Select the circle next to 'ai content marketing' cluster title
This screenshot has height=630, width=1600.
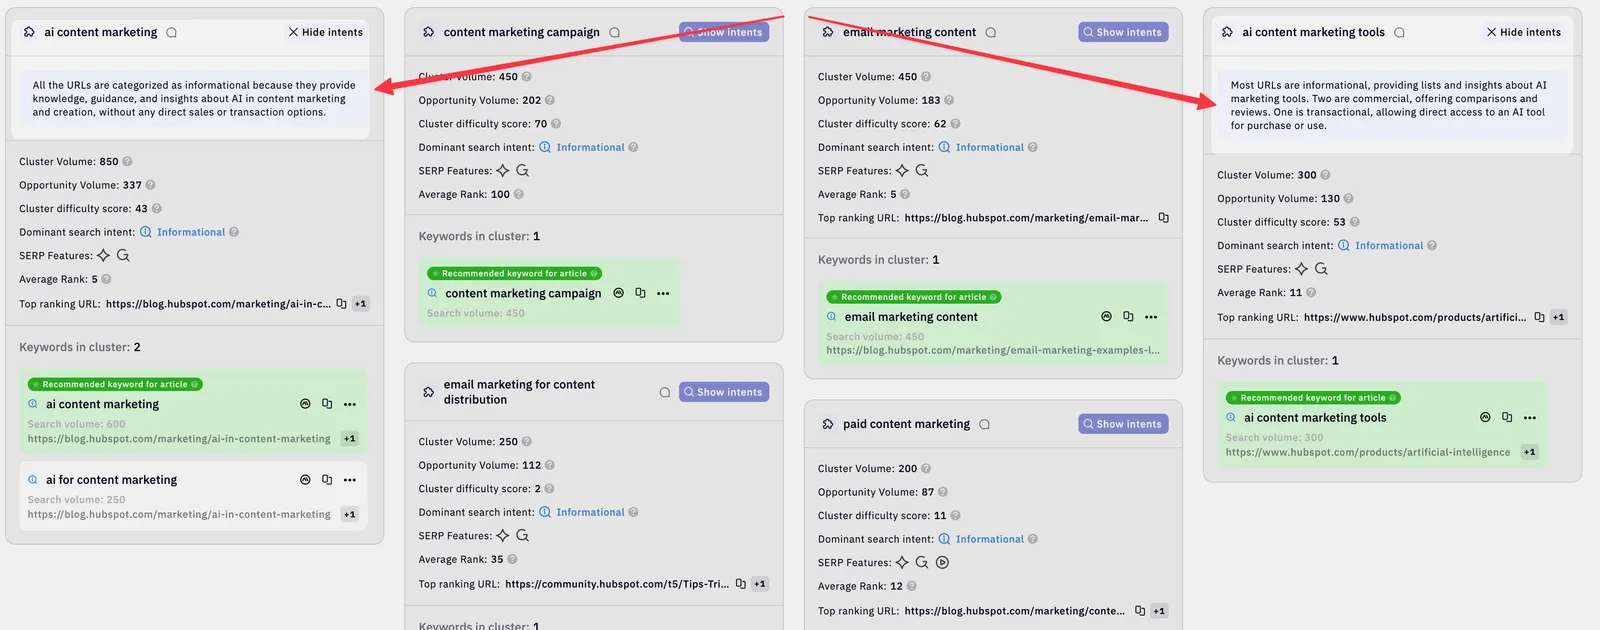click(172, 33)
